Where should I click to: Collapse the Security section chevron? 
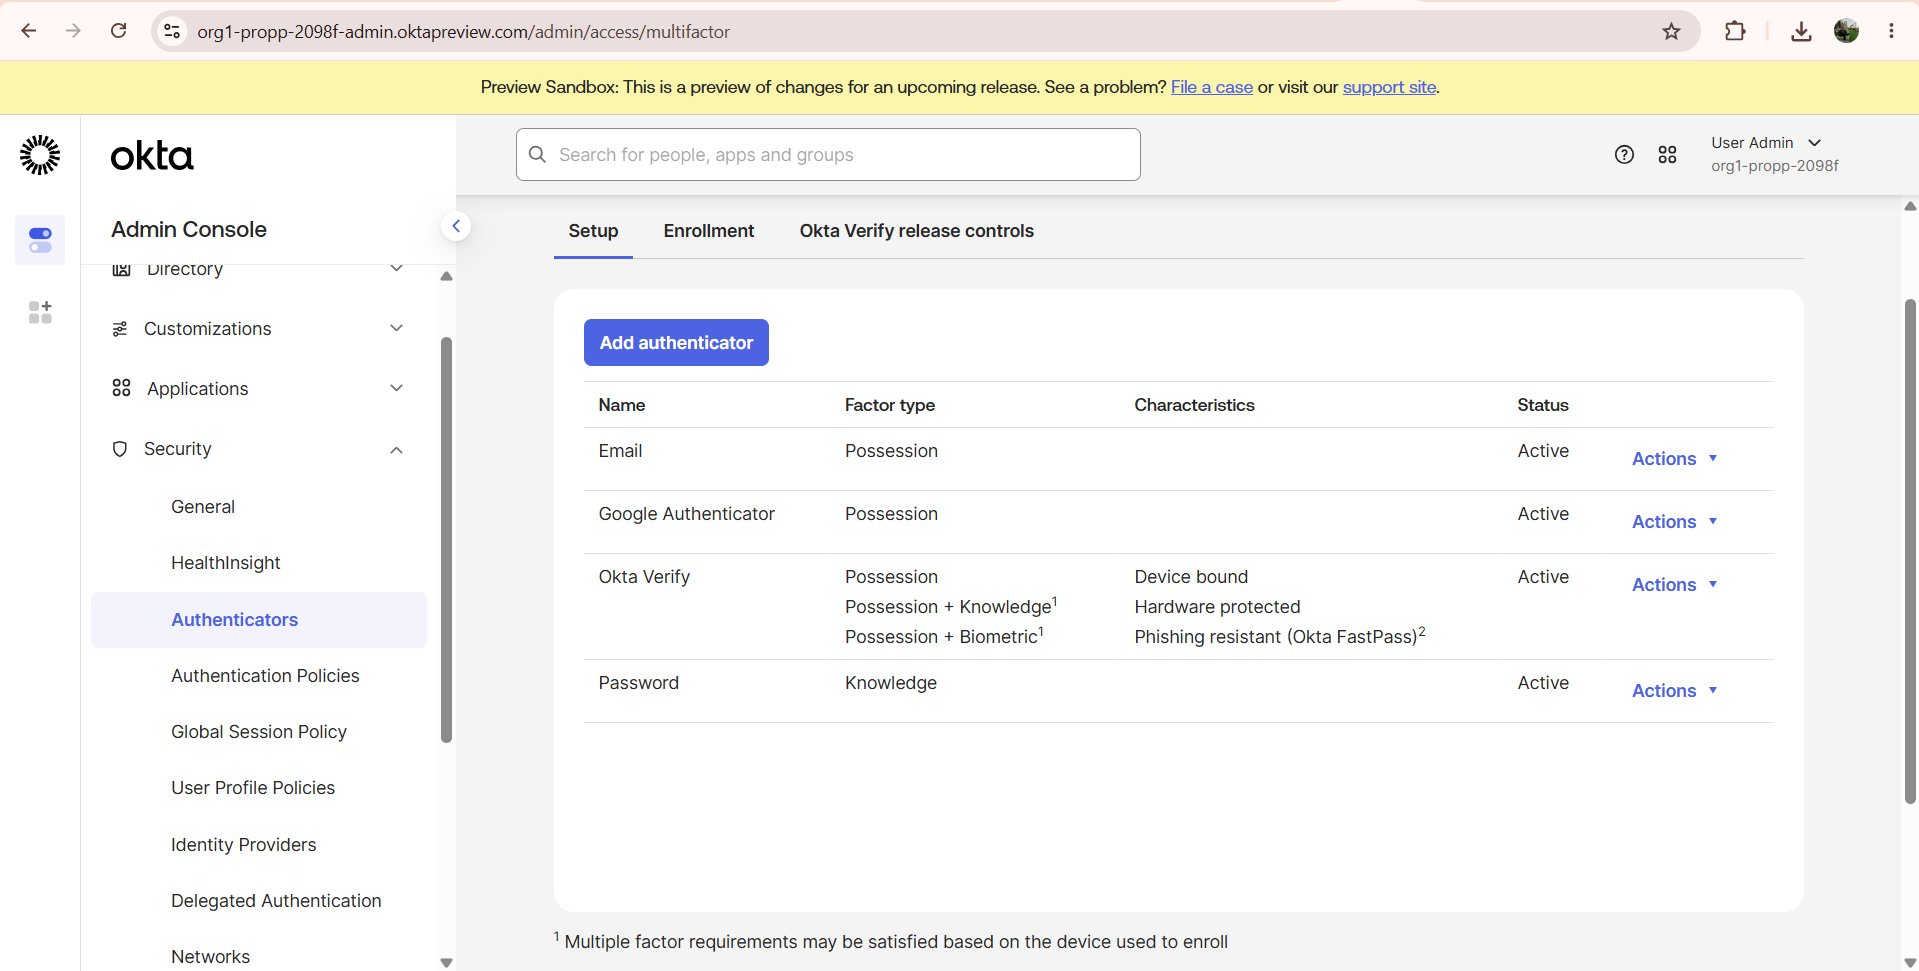[396, 449]
